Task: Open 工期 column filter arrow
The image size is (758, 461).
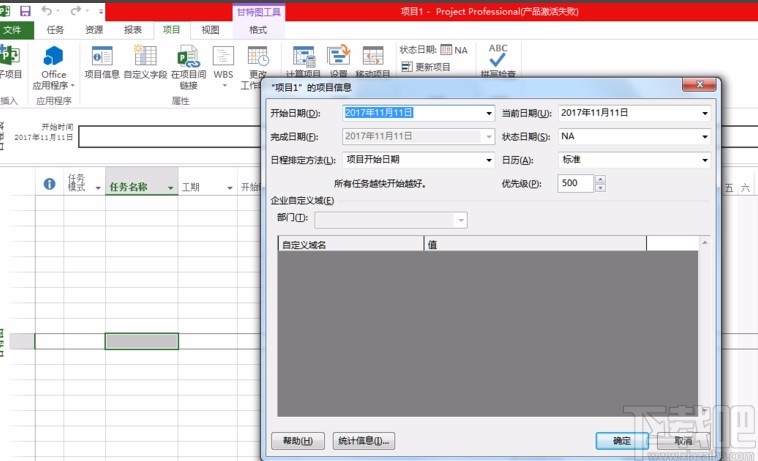Action: point(230,188)
